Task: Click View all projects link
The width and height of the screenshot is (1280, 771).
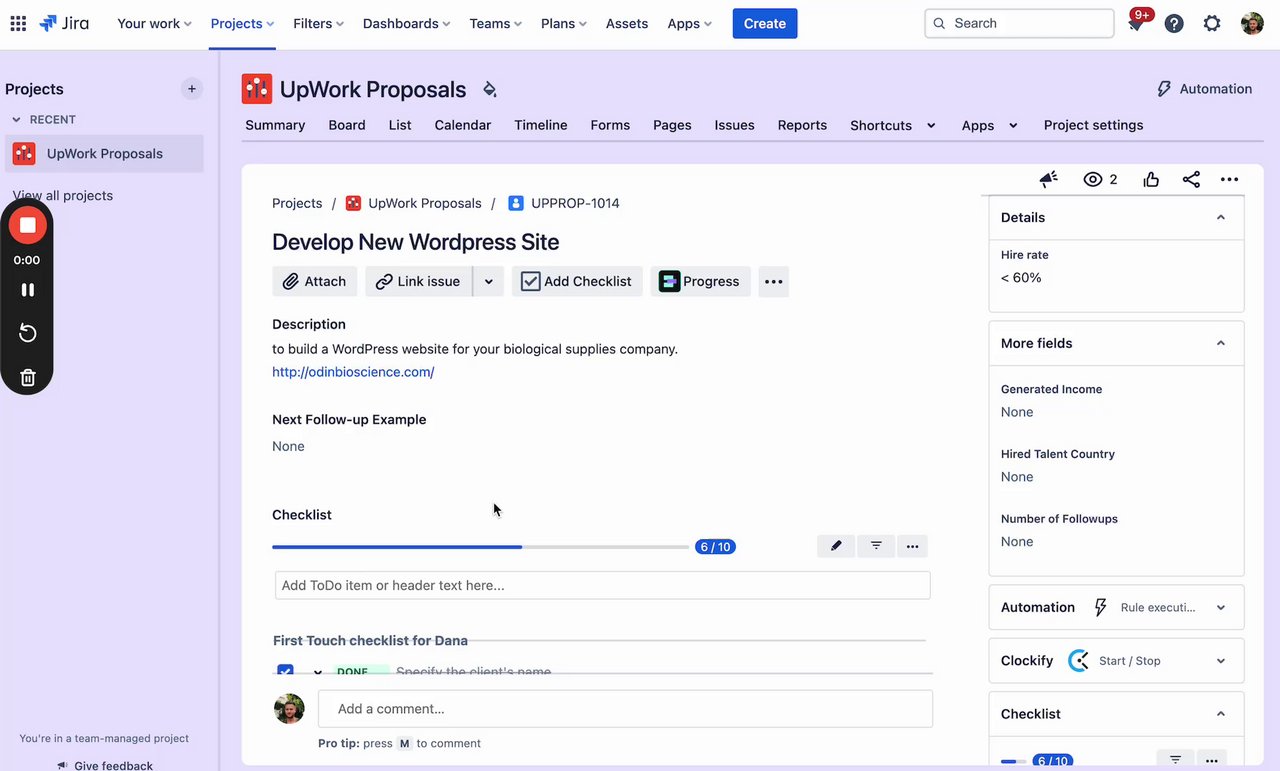Action: pos(62,195)
